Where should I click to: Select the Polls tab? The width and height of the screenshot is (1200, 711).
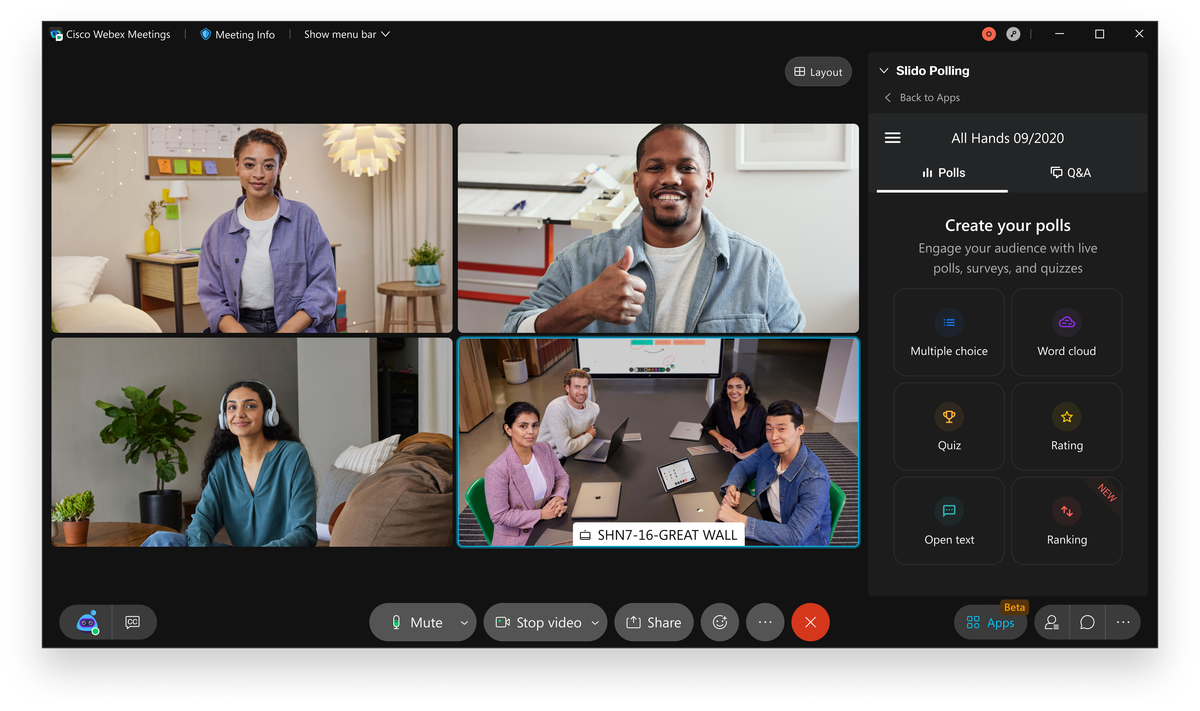click(x=943, y=172)
